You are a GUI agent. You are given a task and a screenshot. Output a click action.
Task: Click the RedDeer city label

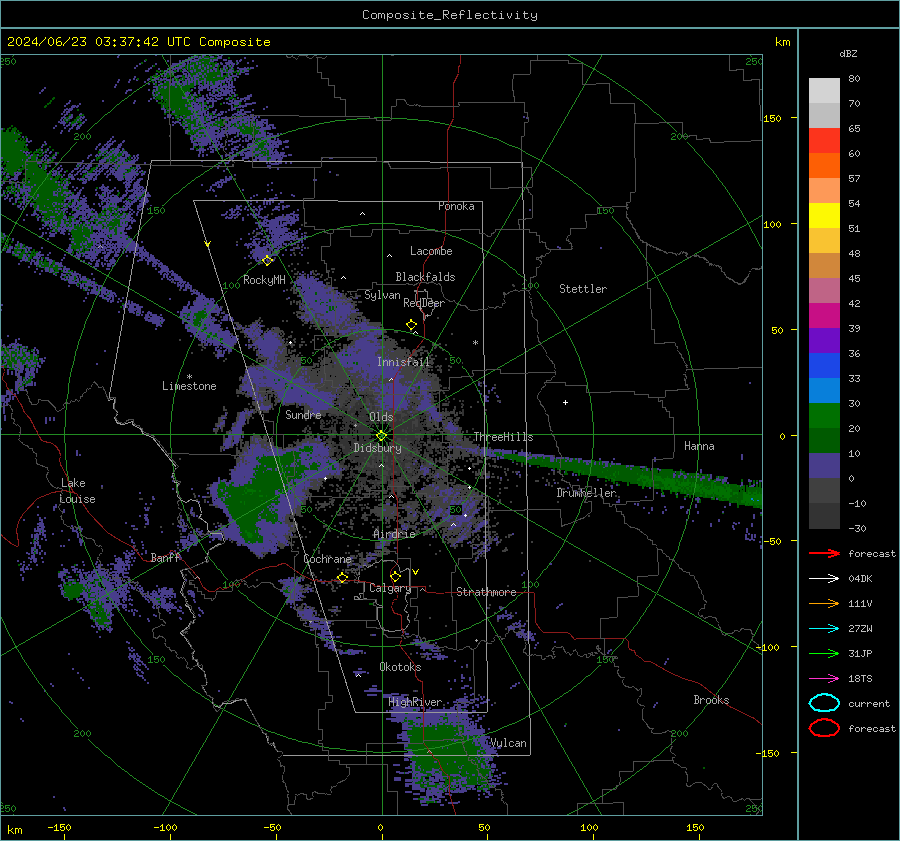pyautogui.click(x=424, y=303)
